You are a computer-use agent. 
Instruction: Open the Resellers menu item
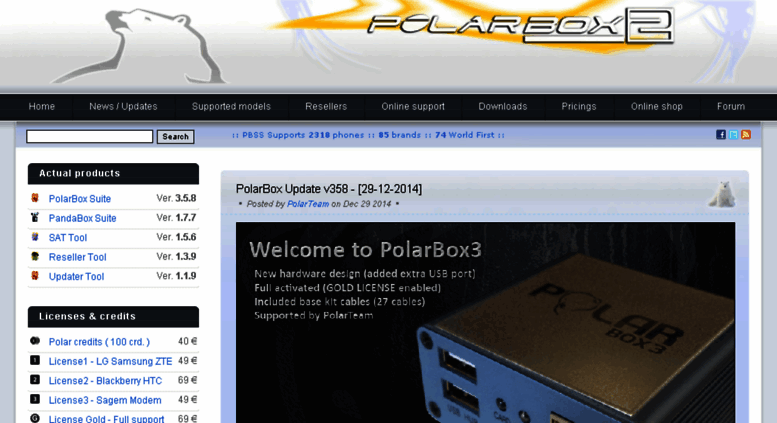(x=326, y=106)
